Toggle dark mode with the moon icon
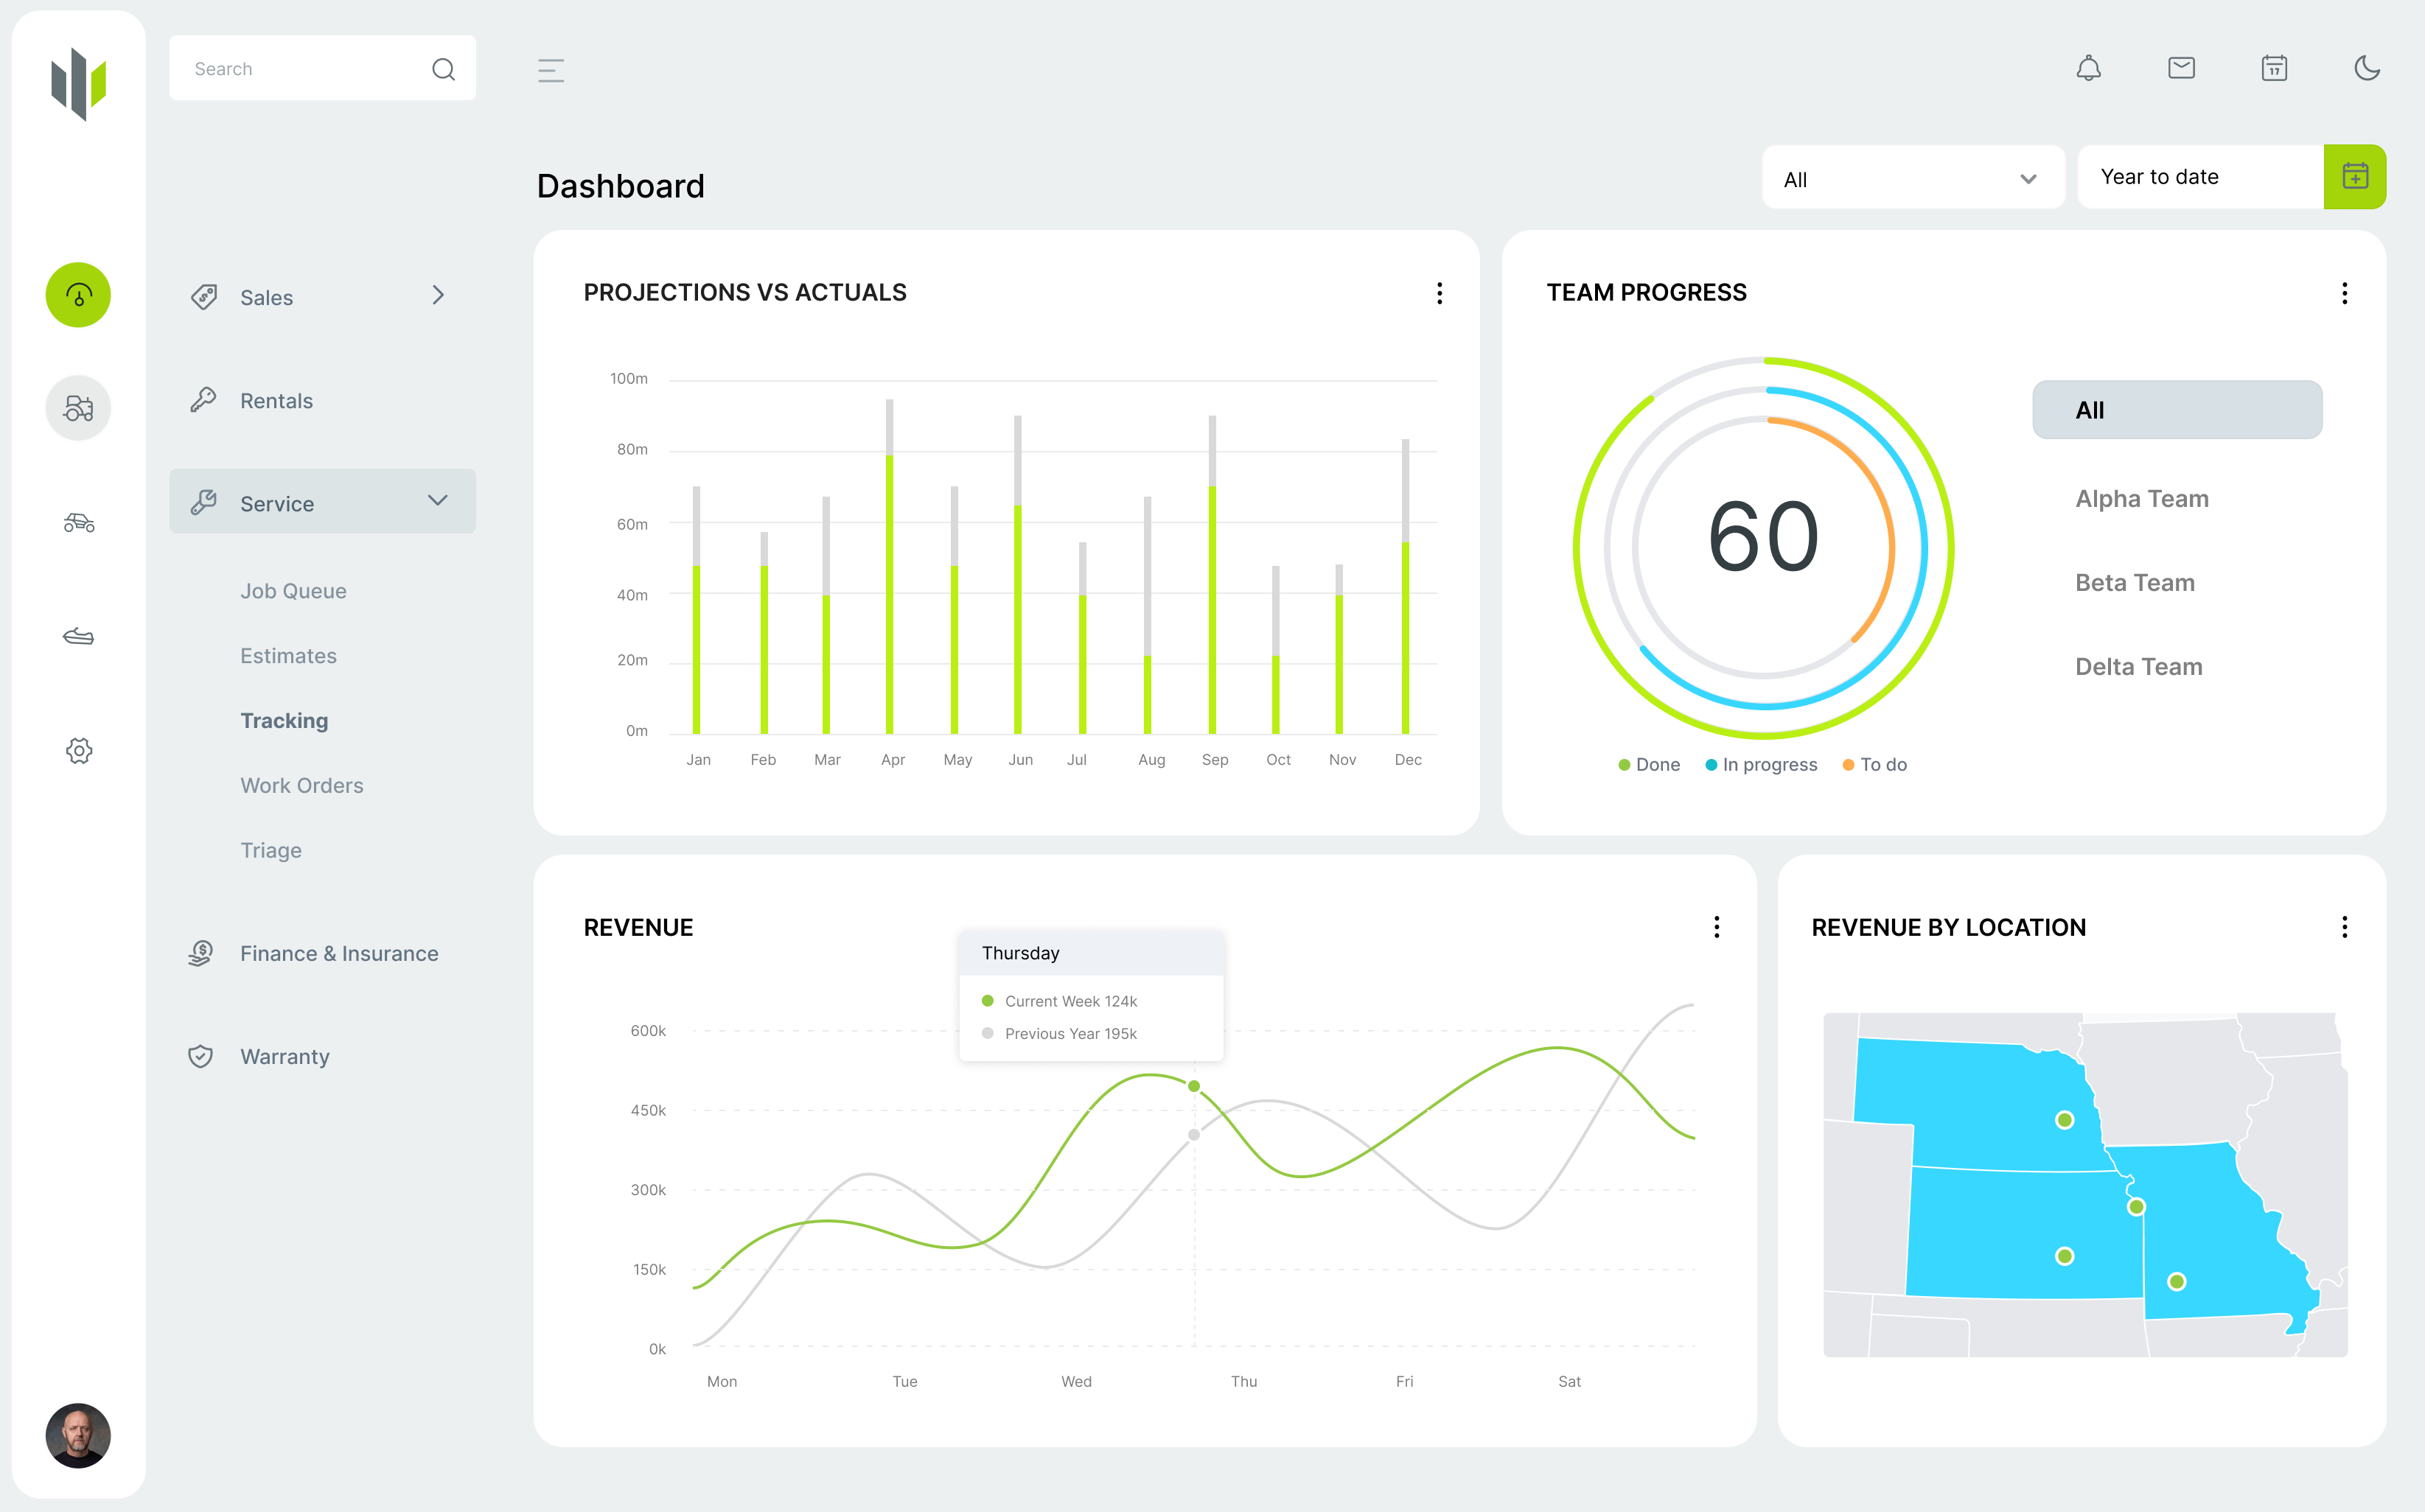 (2367, 68)
